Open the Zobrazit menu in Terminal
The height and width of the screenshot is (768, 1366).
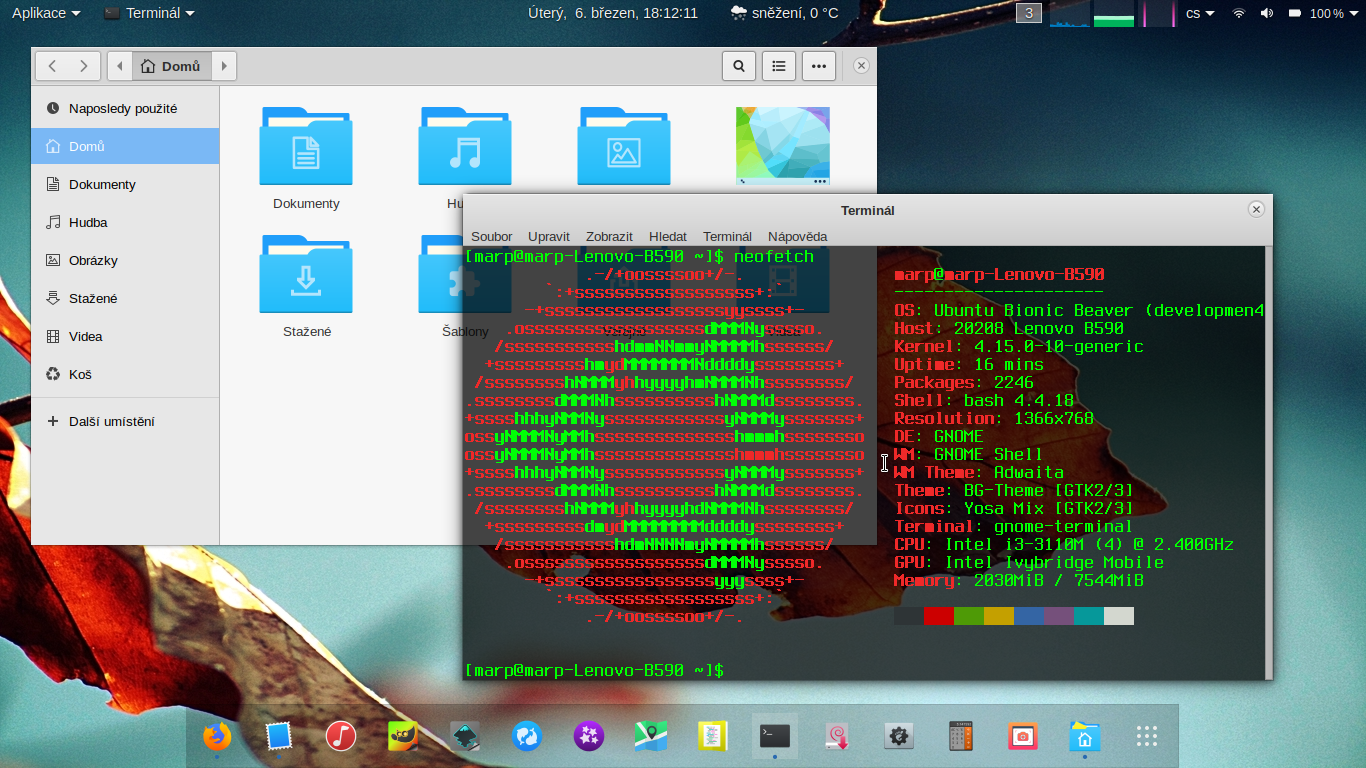click(x=609, y=236)
